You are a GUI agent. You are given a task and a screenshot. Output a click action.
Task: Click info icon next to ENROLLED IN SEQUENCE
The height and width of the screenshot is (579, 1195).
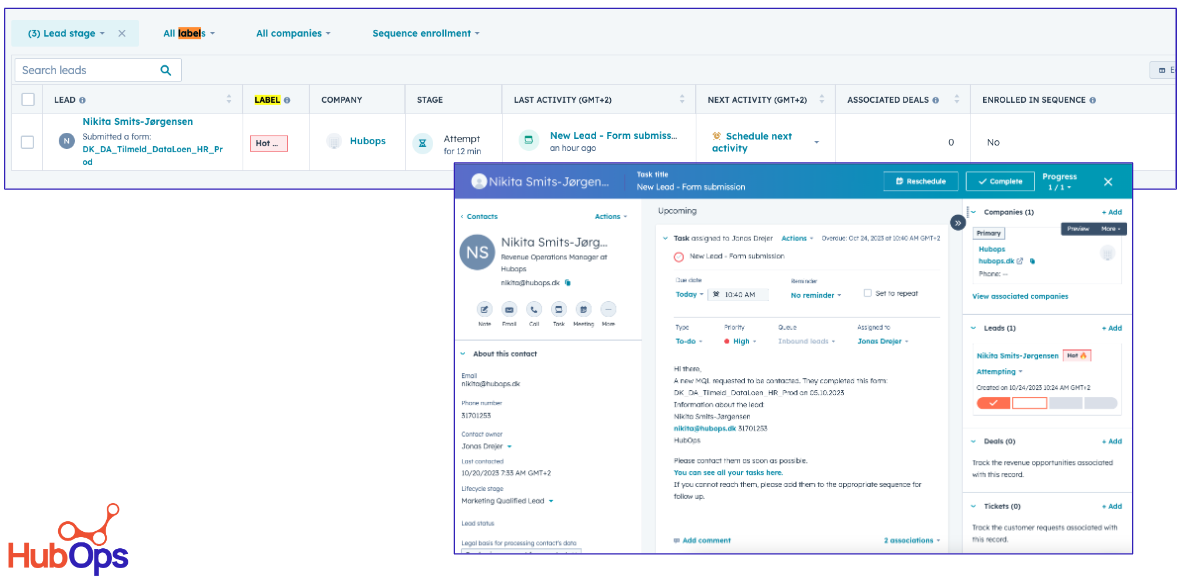[x=1093, y=100]
